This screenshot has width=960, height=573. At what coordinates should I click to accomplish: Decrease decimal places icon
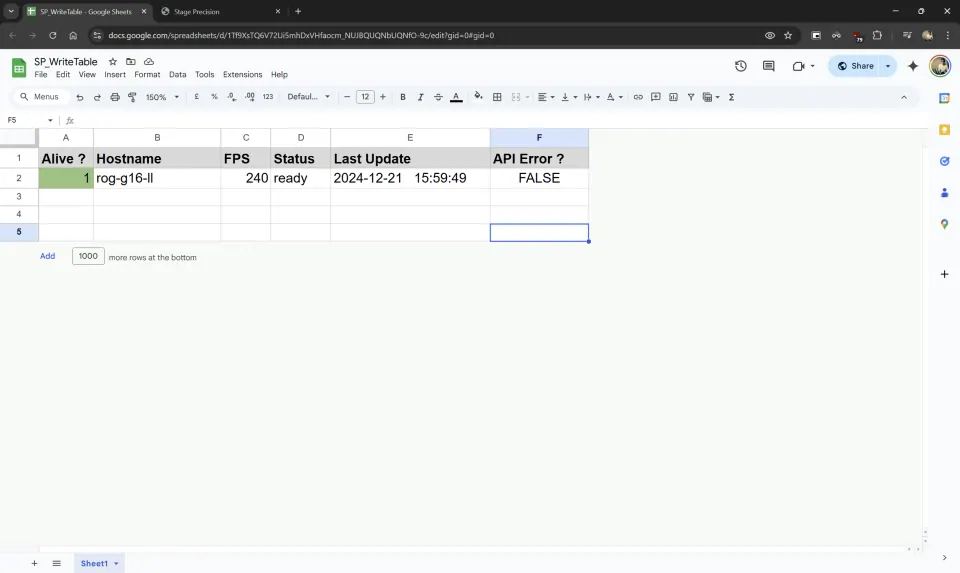pyautogui.click(x=231, y=97)
